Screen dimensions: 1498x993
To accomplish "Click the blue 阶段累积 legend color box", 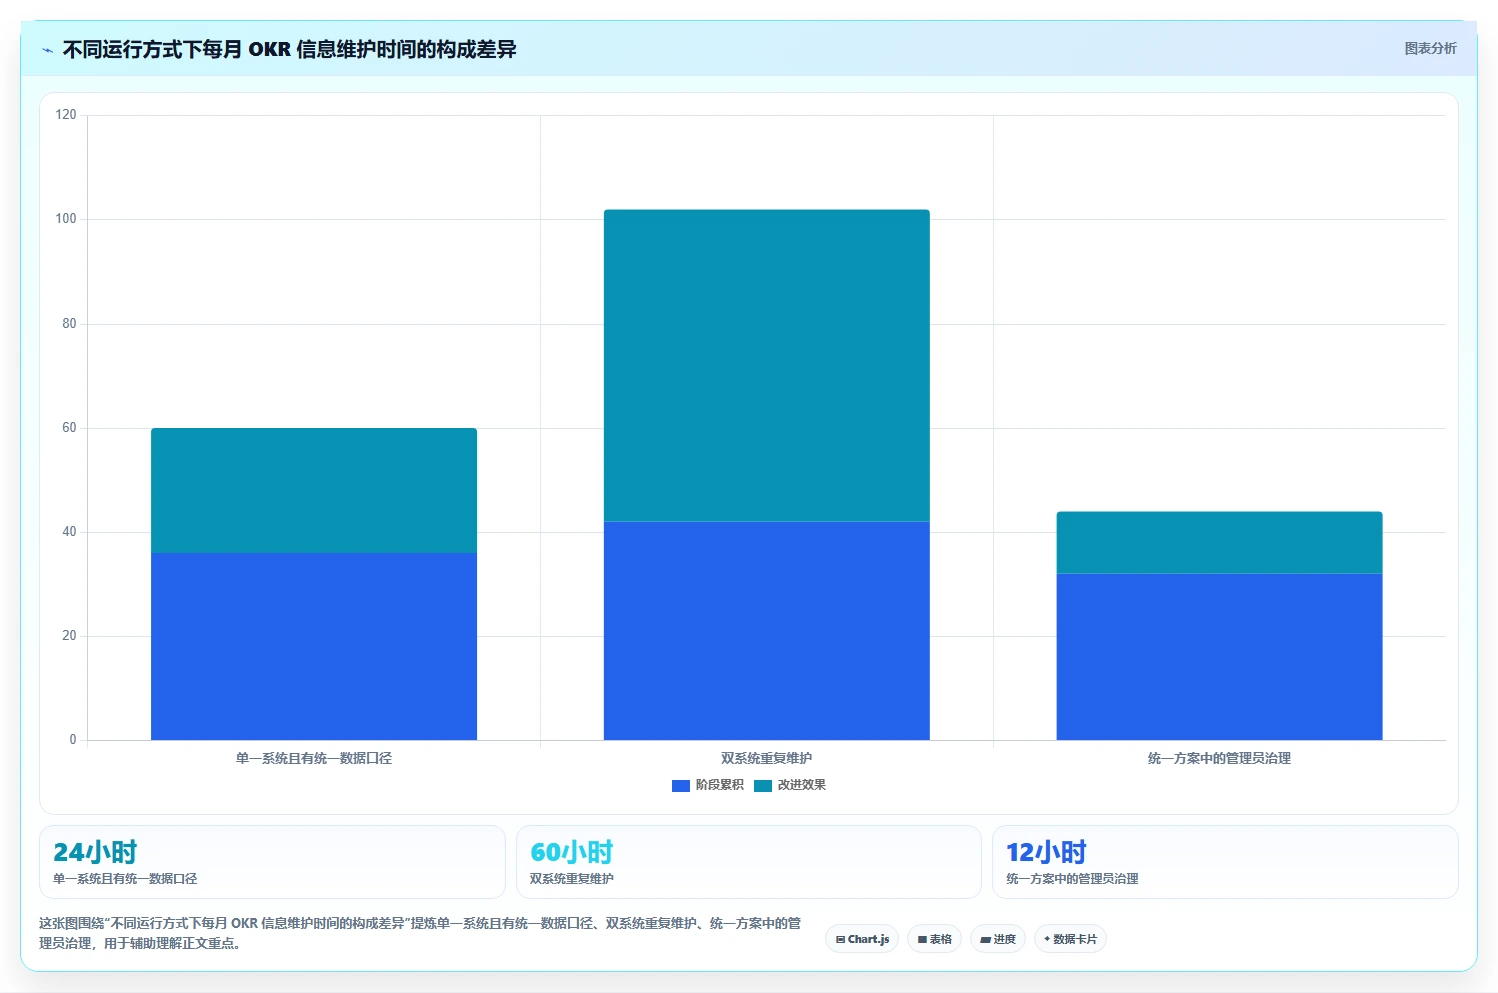I will (x=681, y=786).
